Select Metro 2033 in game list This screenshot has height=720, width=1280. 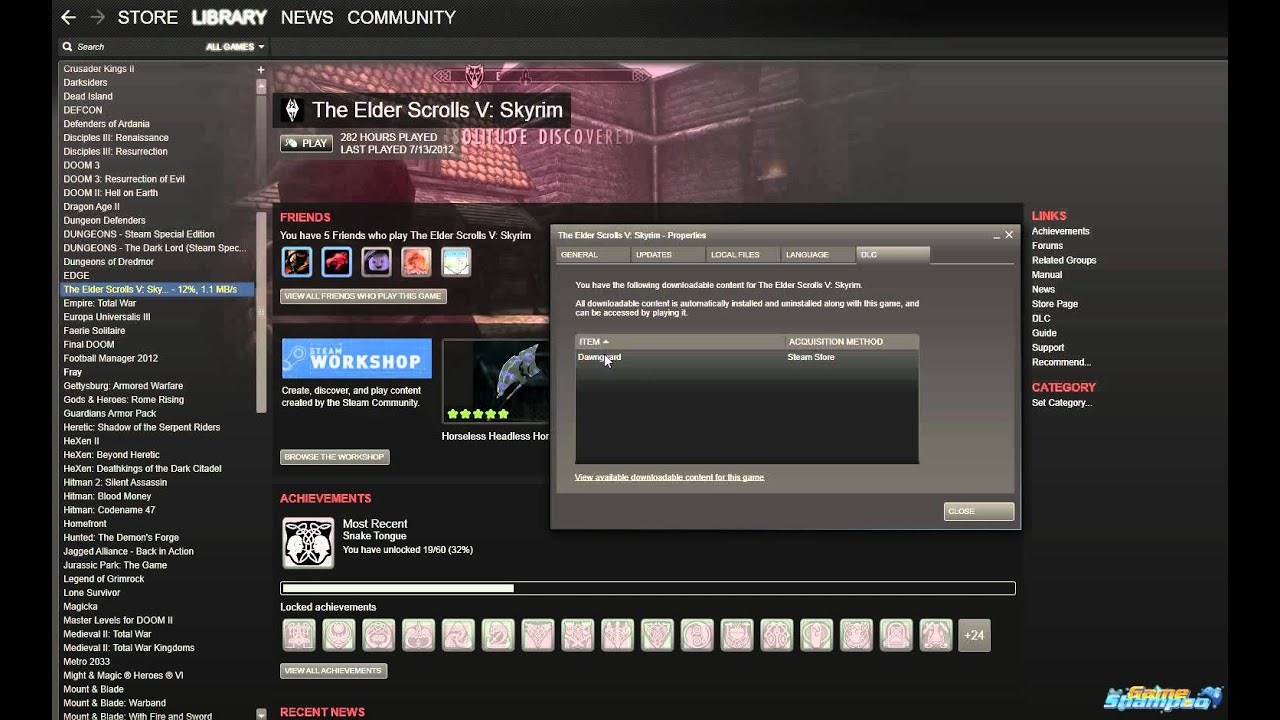coord(87,662)
